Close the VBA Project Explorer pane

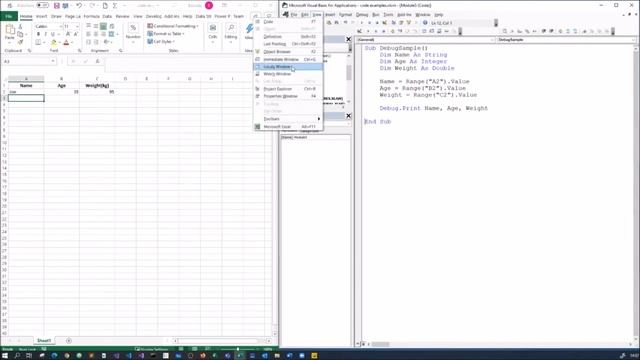pos(348,39)
